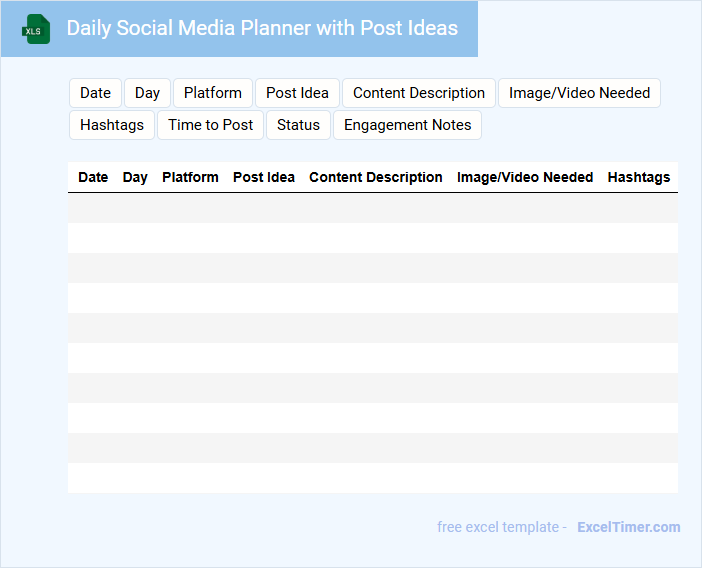Click the Hashtags table column header
The height and width of the screenshot is (568, 702).
[x=639, y=177]
